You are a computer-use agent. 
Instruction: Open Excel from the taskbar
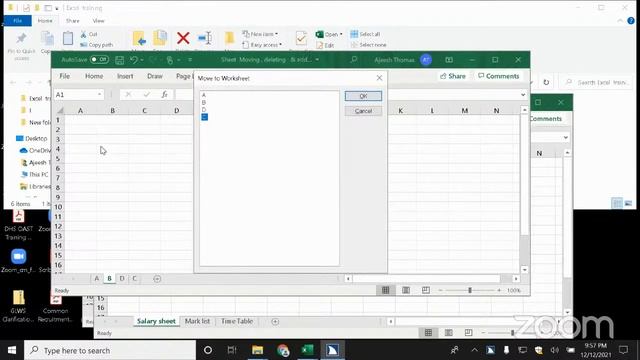coord(307,350)
